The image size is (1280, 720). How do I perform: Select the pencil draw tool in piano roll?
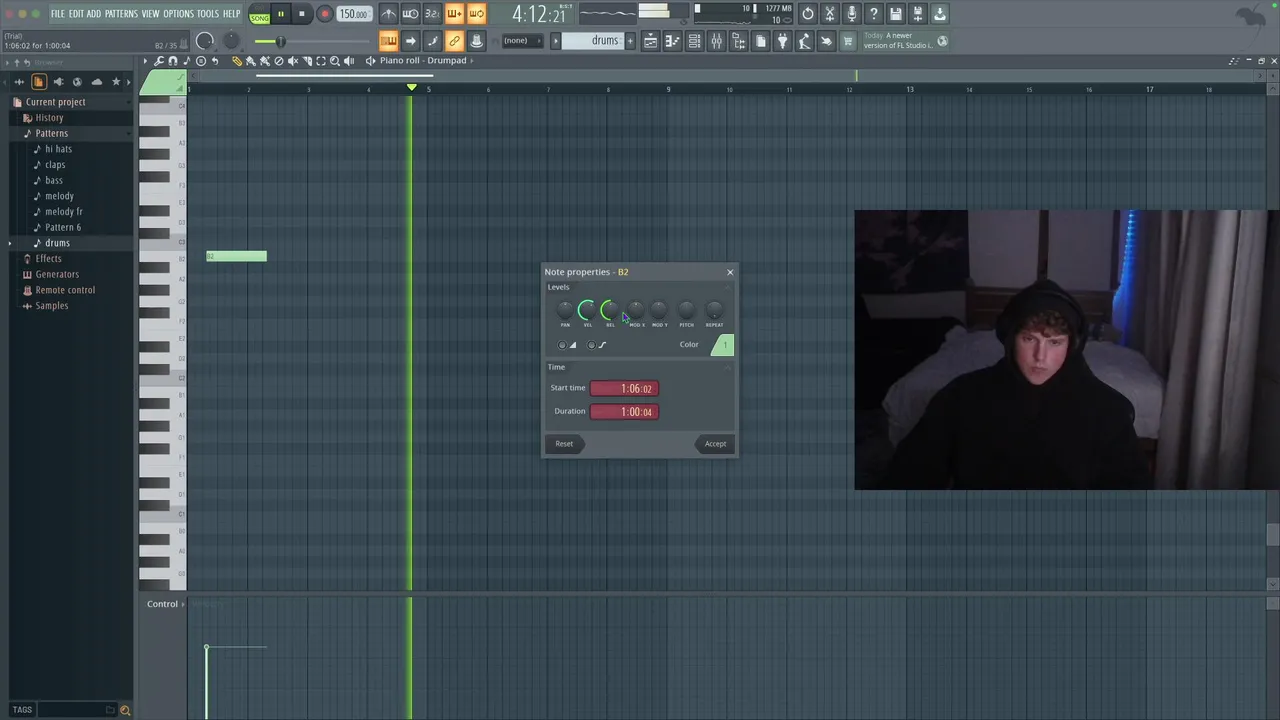pyautogui.click(x=237, y=61)
